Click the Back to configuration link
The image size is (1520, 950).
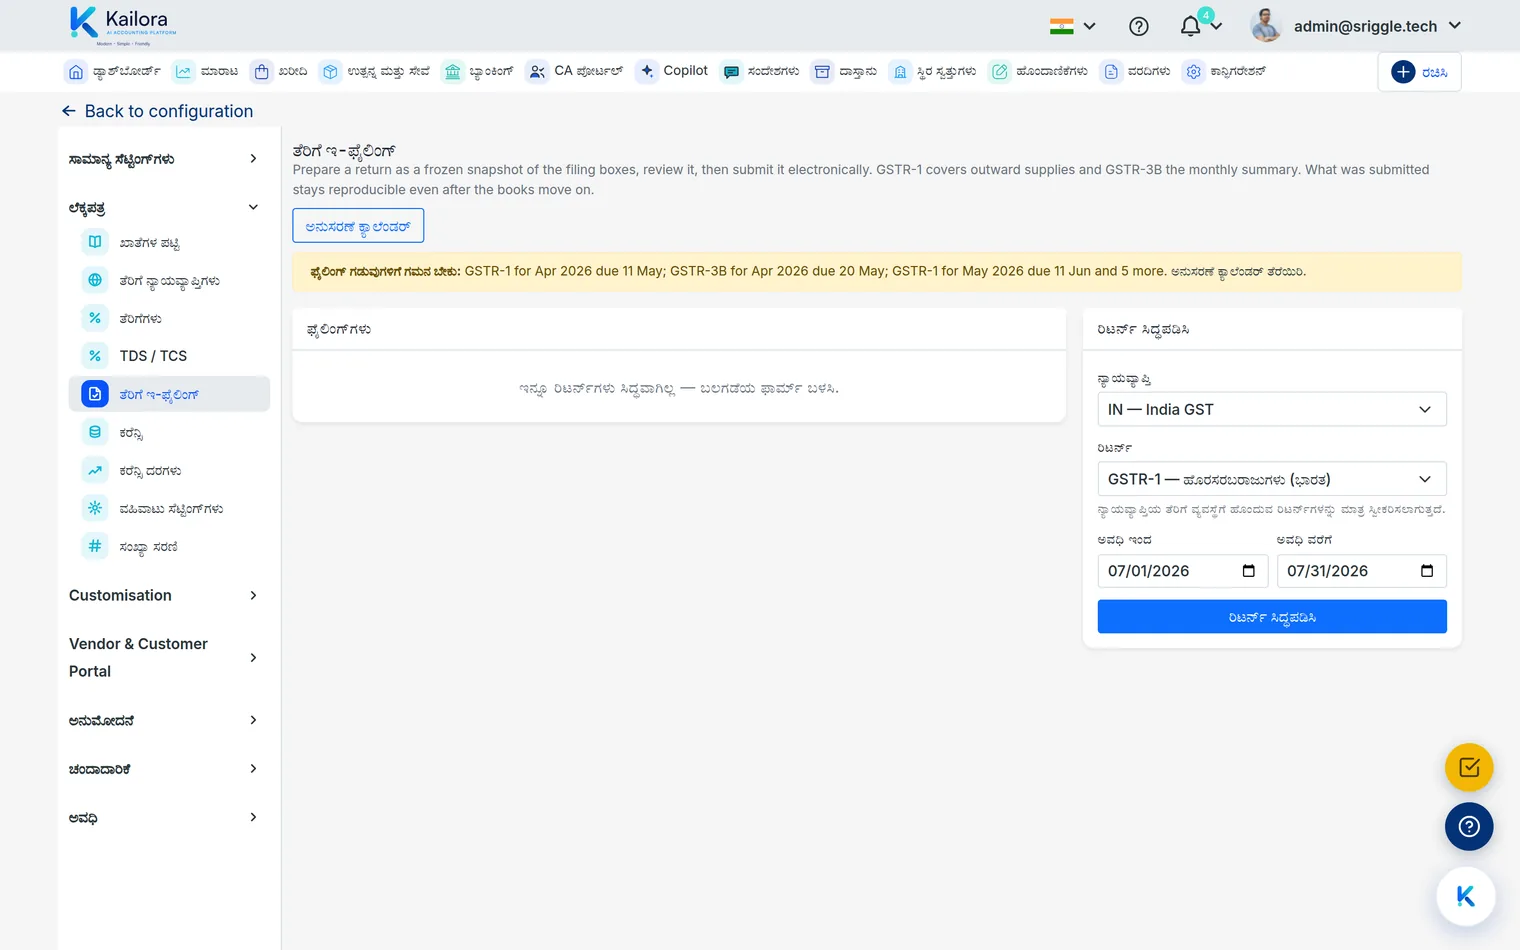pos(157,111)
